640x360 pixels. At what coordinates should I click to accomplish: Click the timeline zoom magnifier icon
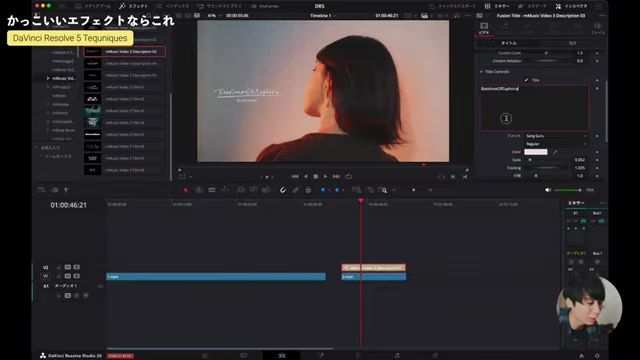383,190
